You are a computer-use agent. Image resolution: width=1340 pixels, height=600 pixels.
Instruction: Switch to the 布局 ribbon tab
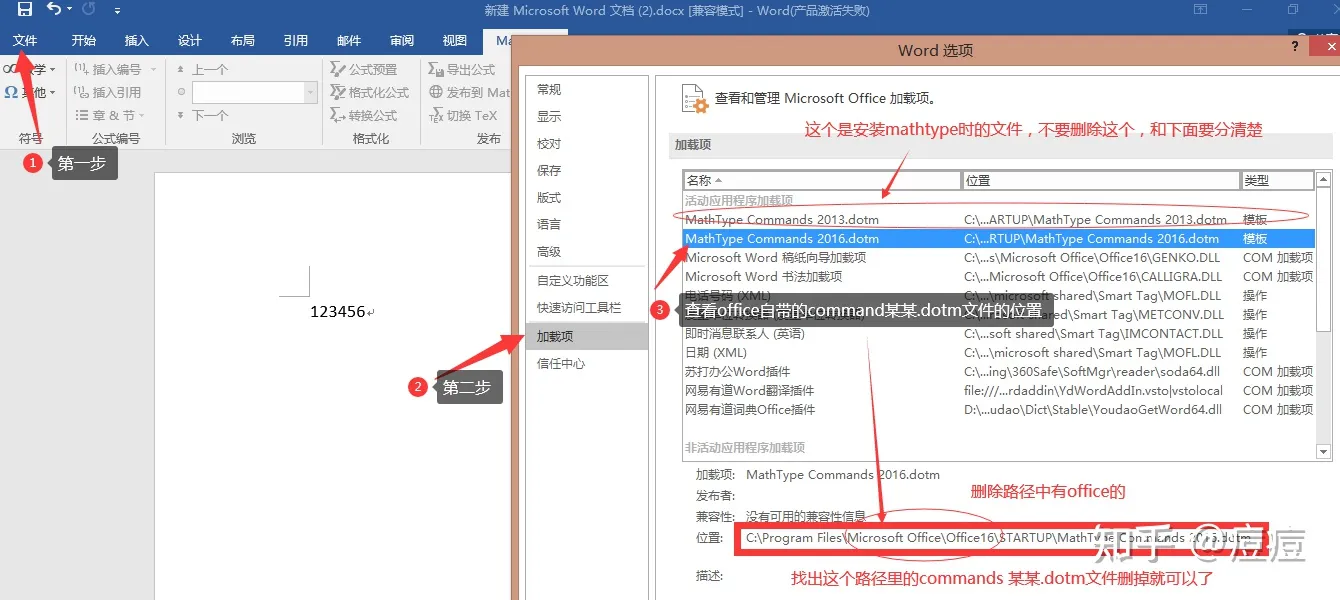243,41
